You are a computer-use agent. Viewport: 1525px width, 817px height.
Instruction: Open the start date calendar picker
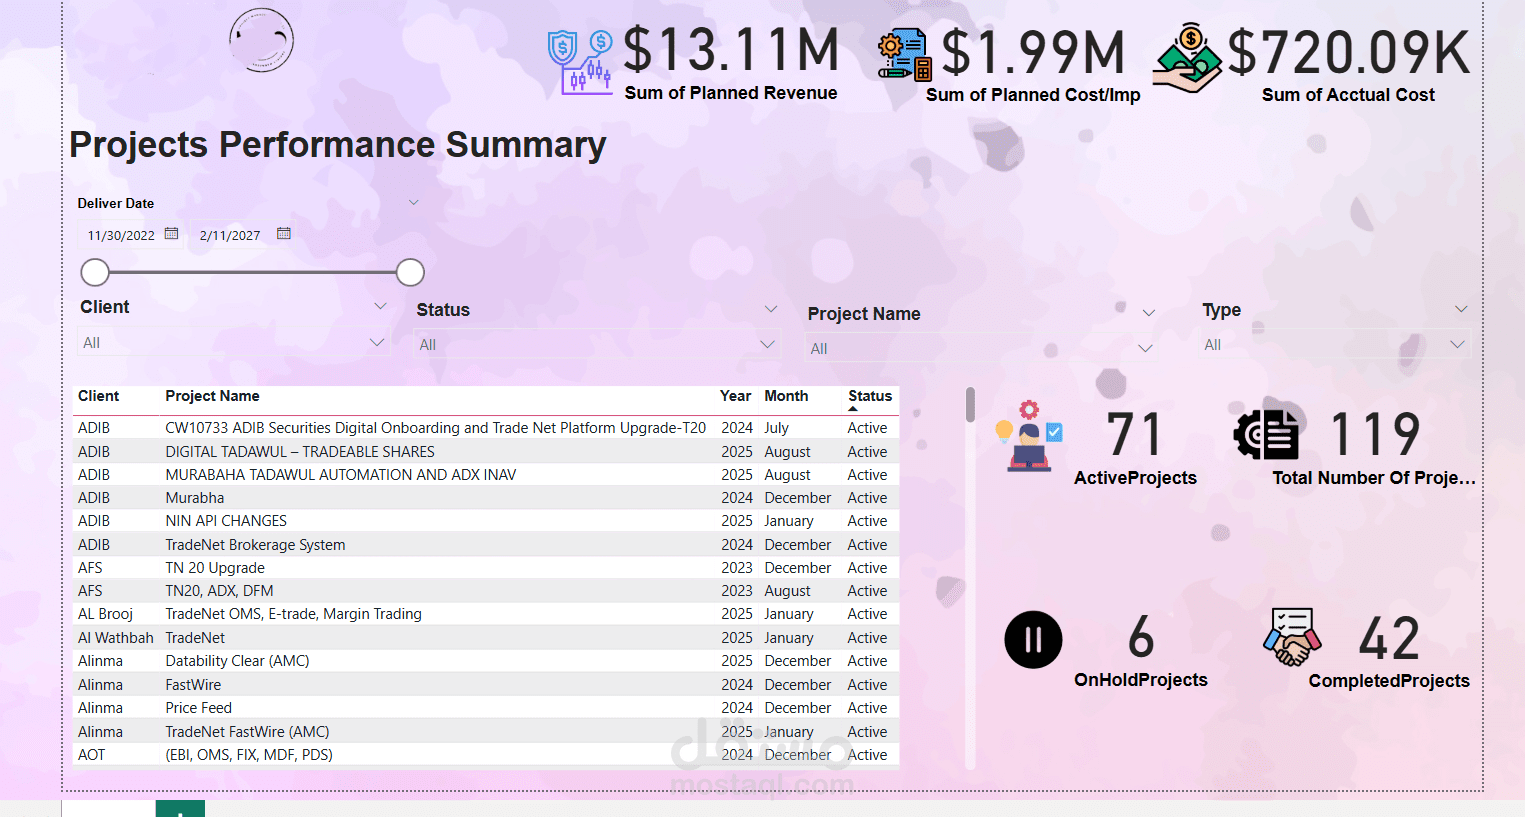[171, 234]
